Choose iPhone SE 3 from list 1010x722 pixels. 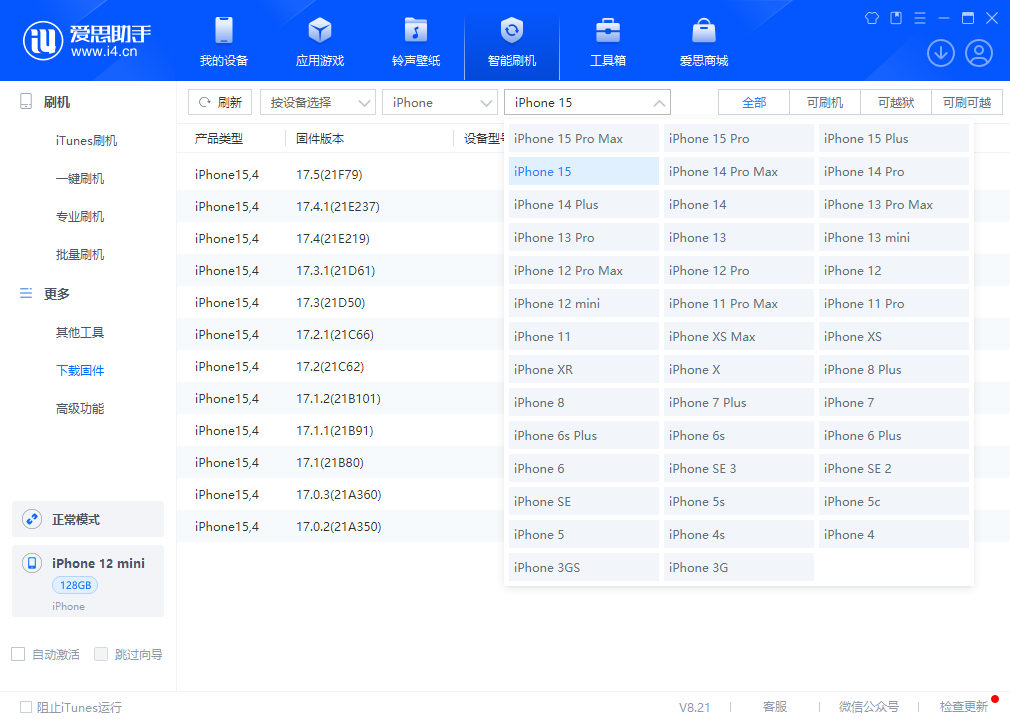coord(739,468)
